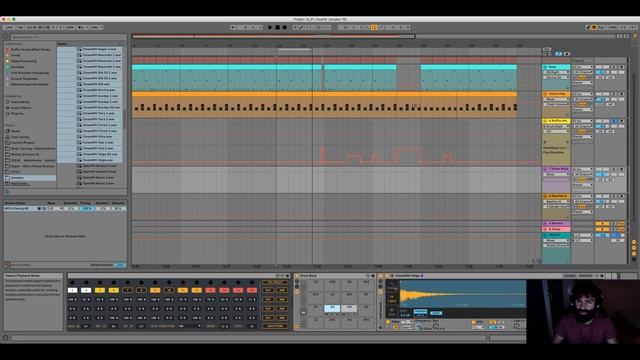640x360 pixels.
Task: Click browser file list scrollbar
Action: coord(124,118)
